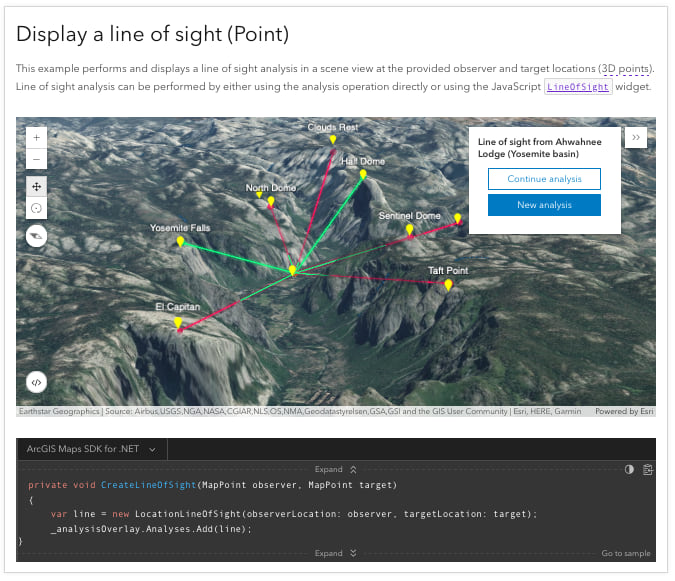Select the pan navigation tool
This screenshot has width=675, height=581.
tap(37, 187)
